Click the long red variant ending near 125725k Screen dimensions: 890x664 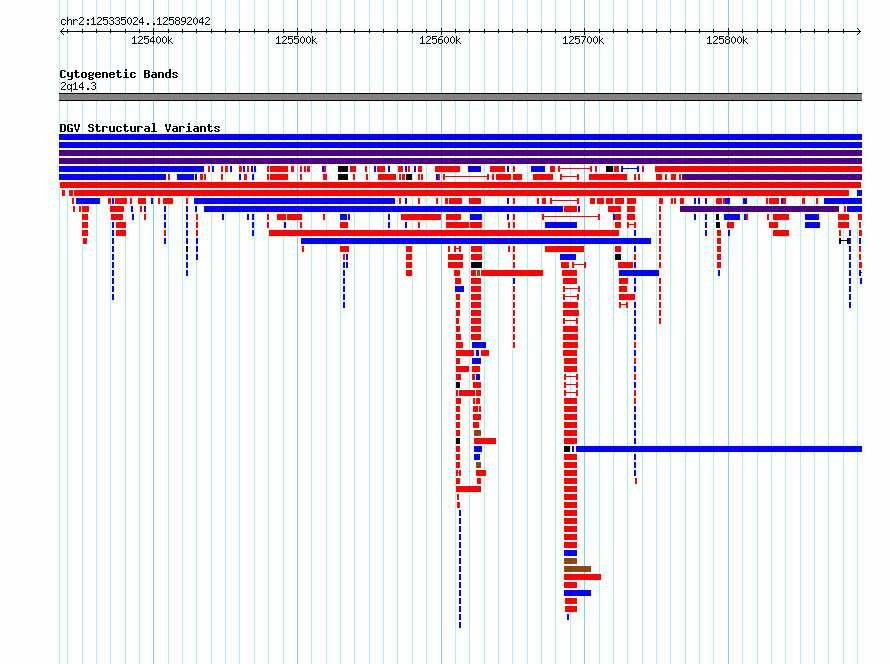pyautogui.click(x=444, y=233)
